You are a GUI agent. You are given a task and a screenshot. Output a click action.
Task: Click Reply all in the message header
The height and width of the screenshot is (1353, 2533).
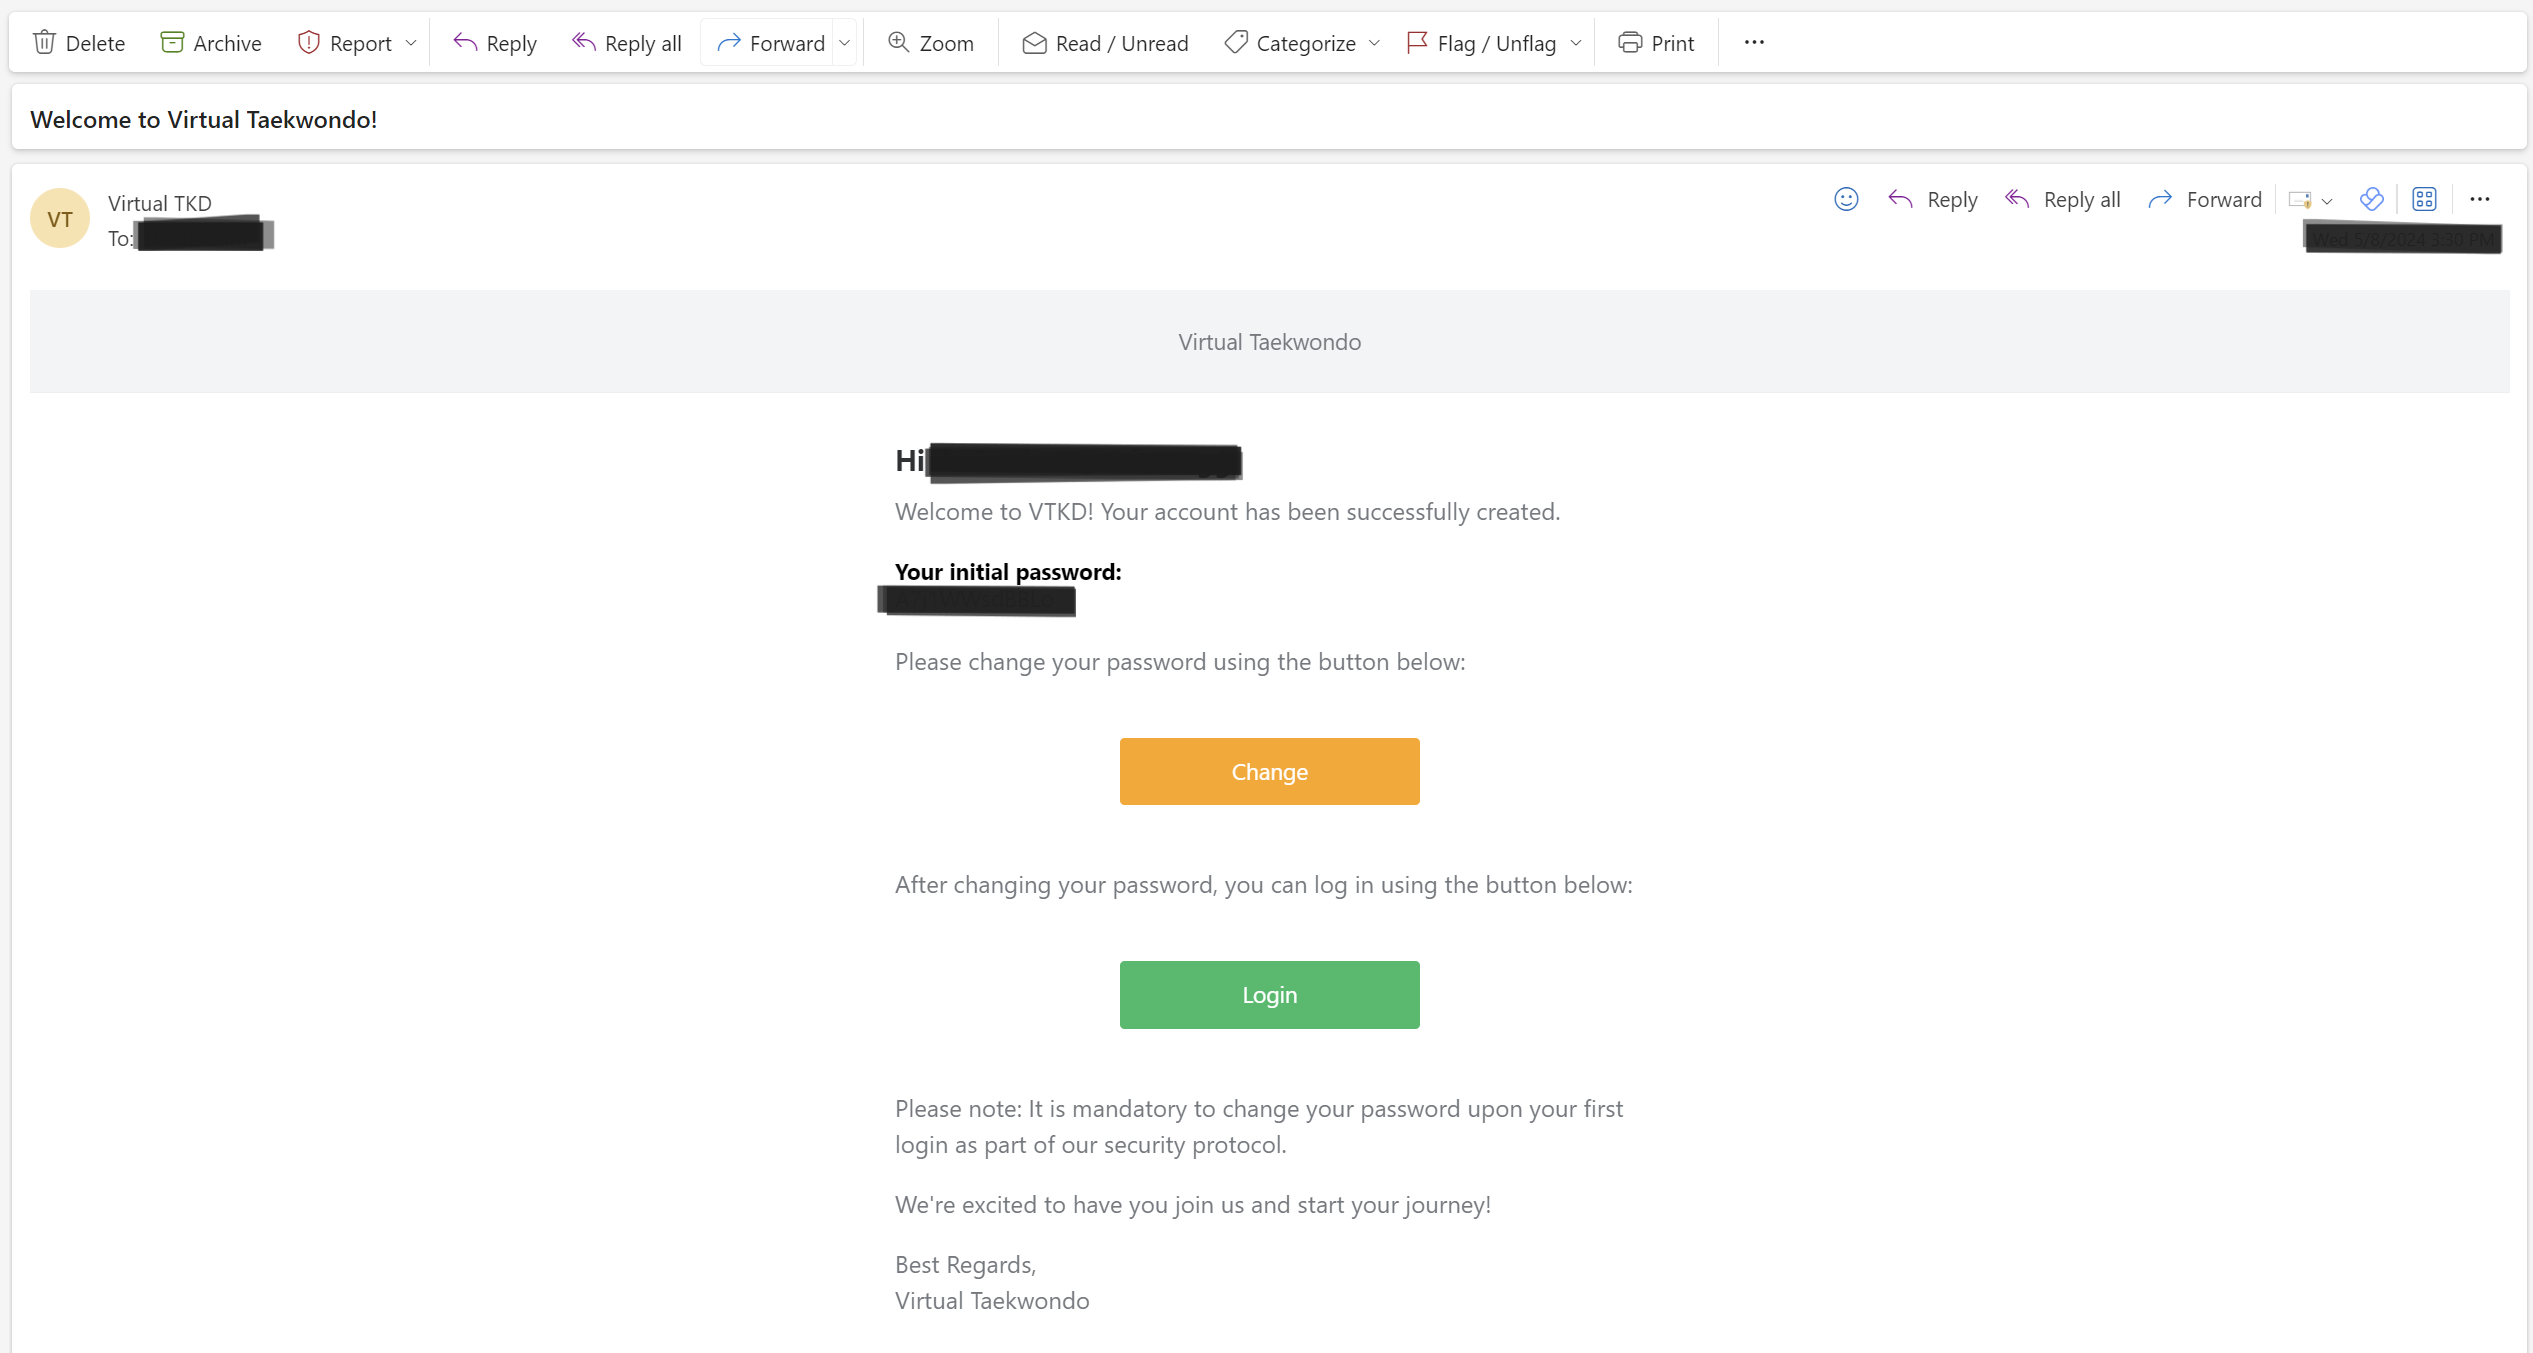2063,199
